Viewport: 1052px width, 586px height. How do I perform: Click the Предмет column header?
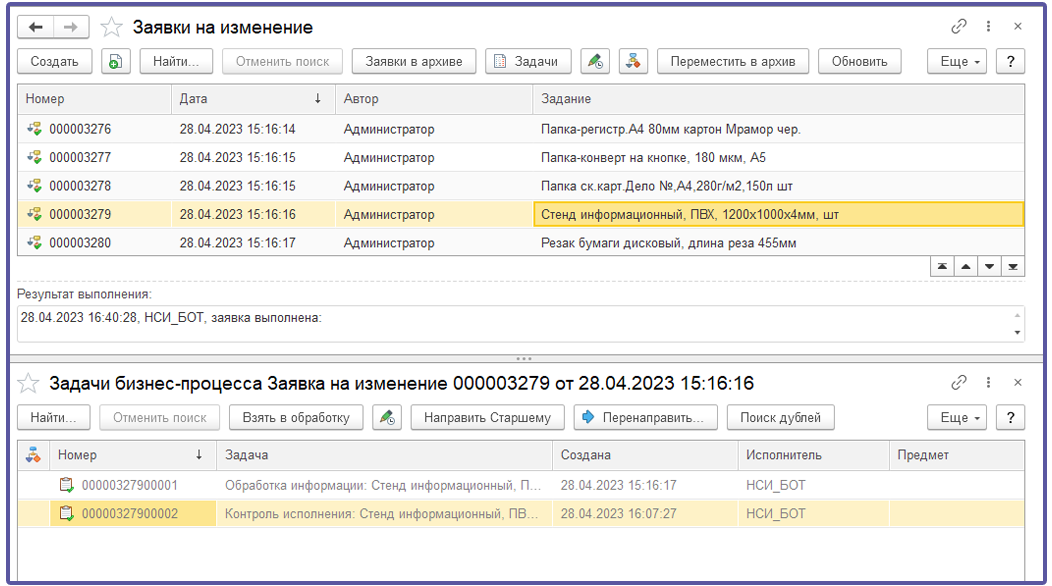(957, 455)
